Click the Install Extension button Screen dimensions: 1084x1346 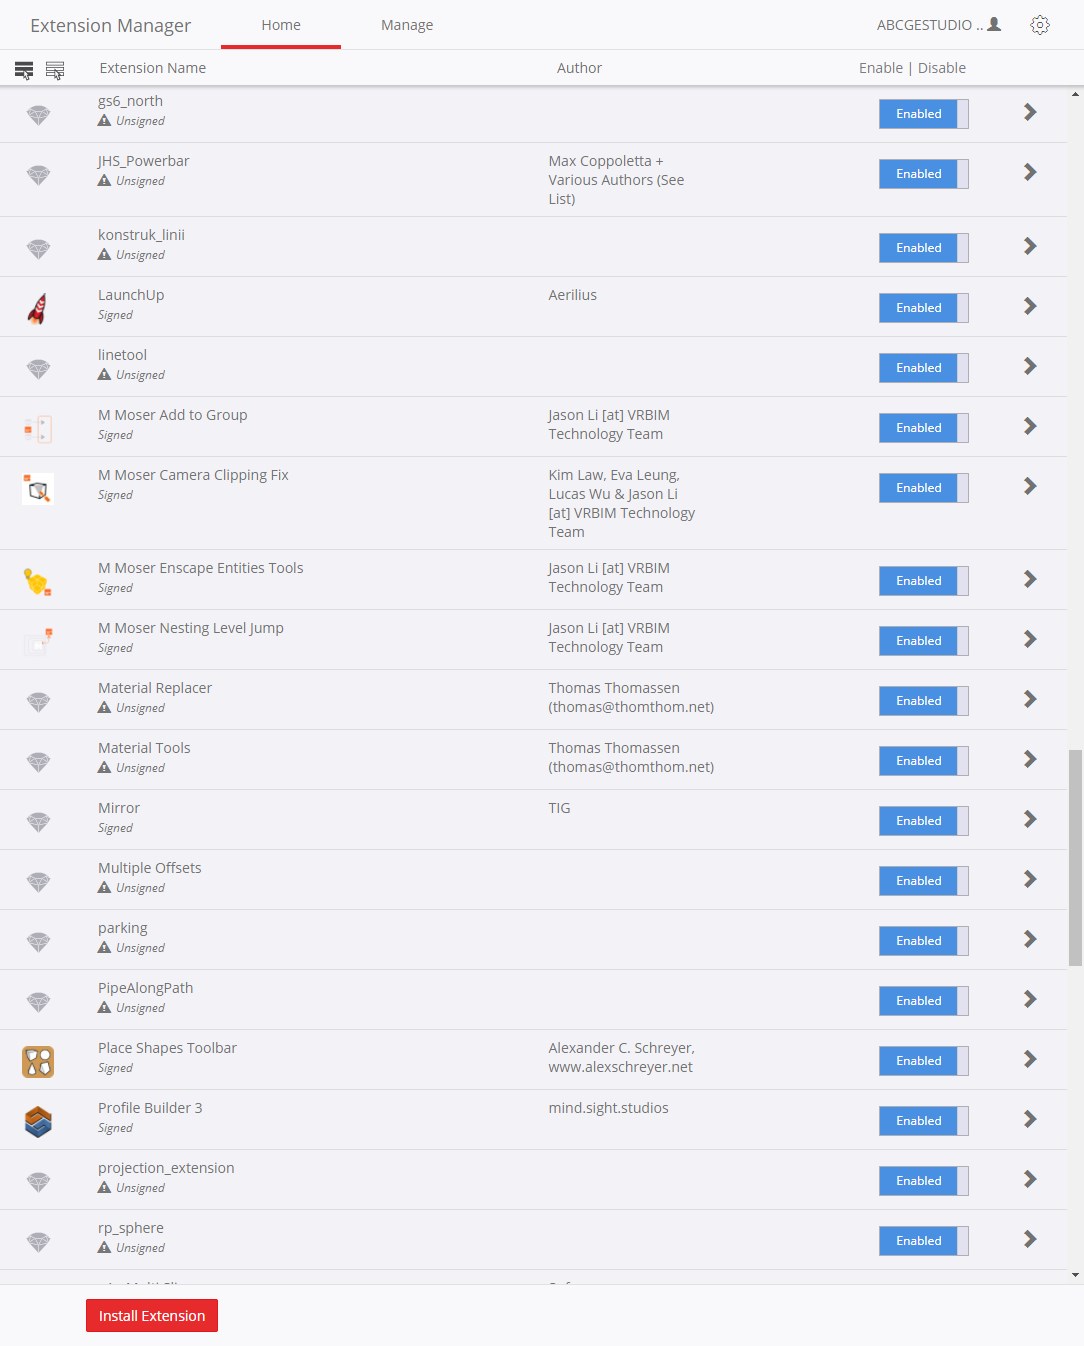152,1316
